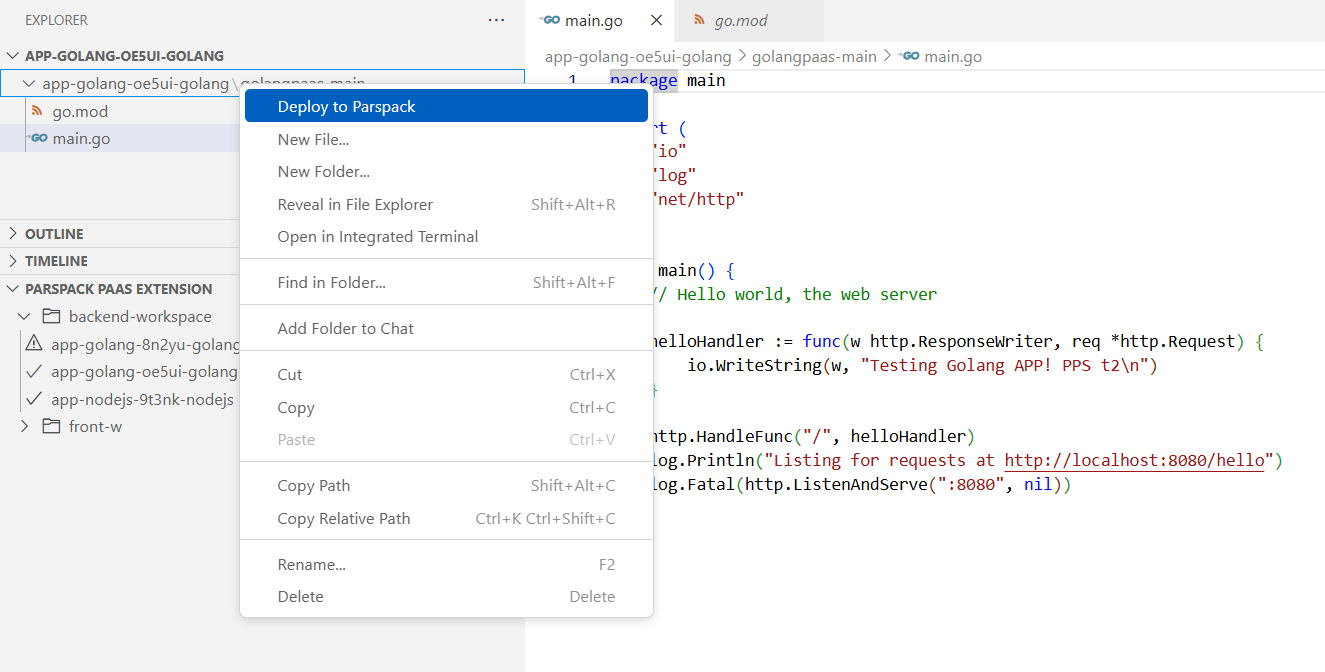Click the warning icon next to app-golang-8n2yu-golang

34,344
